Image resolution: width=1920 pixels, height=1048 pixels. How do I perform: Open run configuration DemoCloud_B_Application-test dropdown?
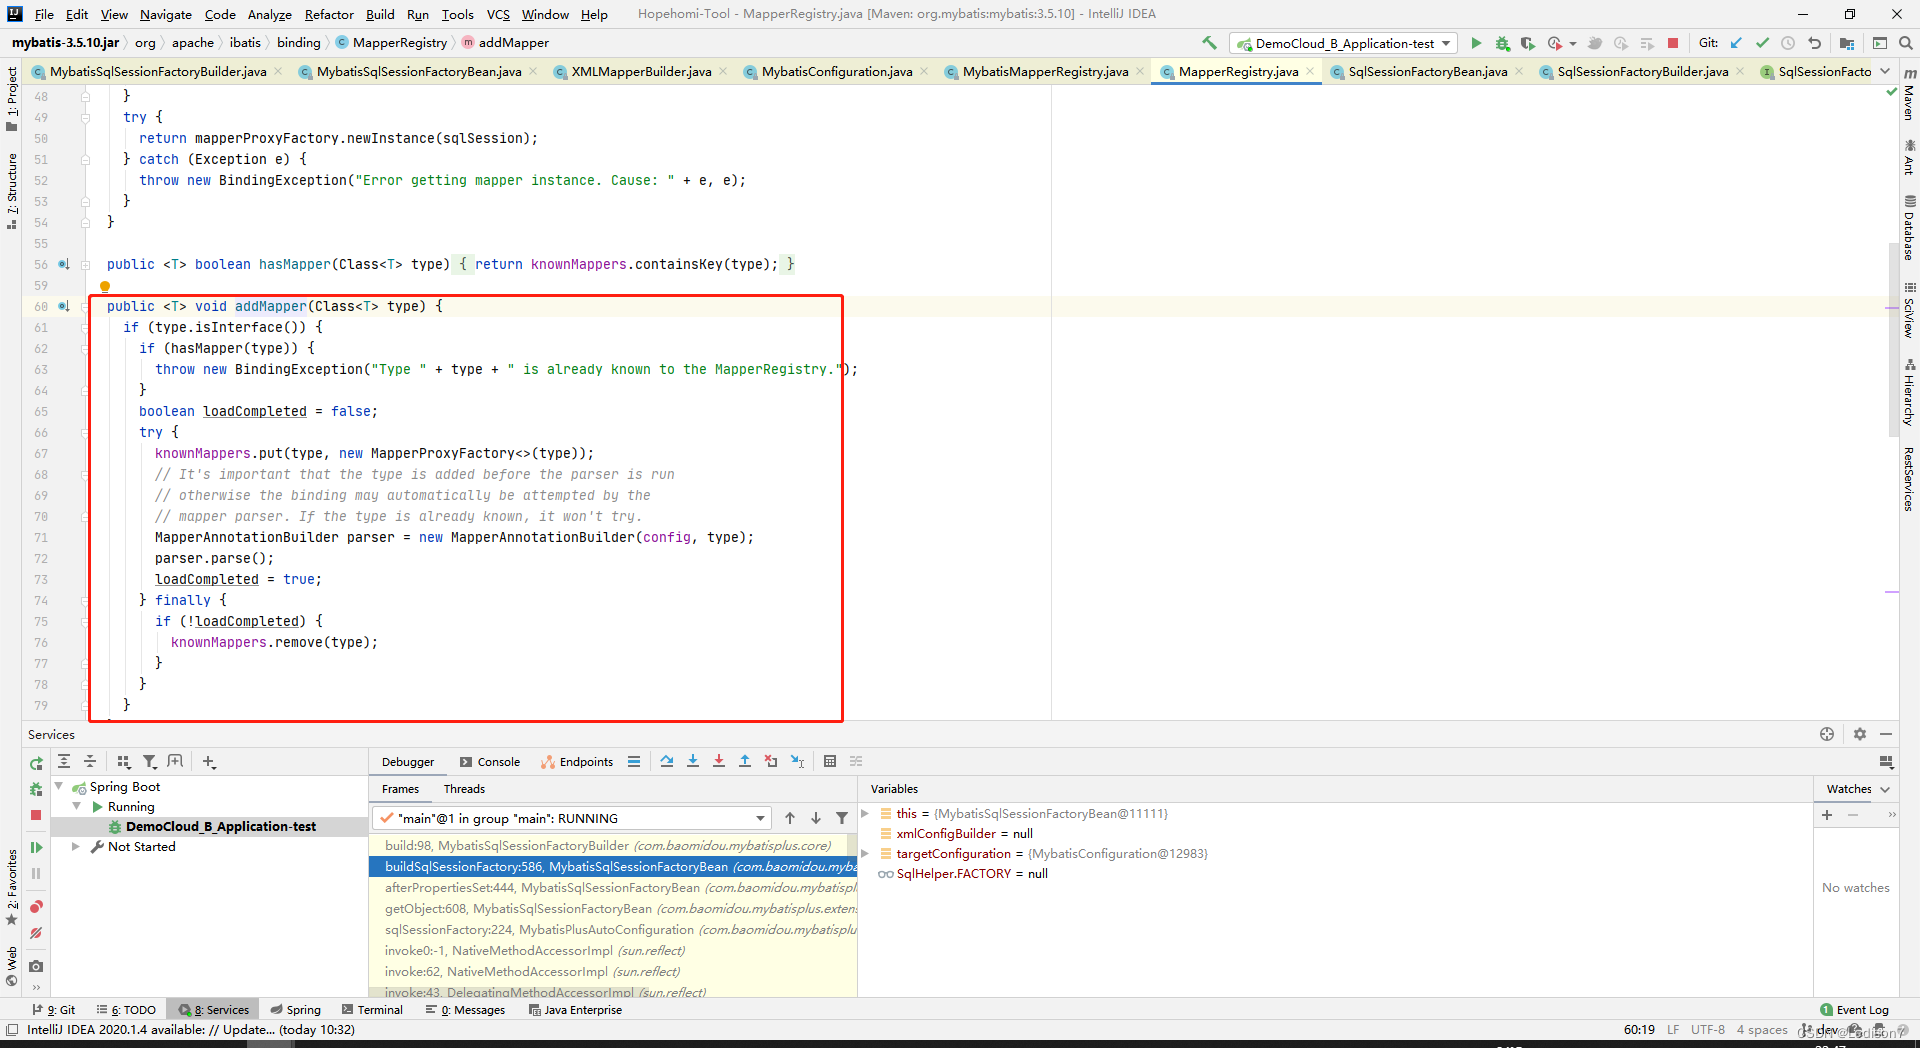pyautogui.click(x=1344, y=43)
